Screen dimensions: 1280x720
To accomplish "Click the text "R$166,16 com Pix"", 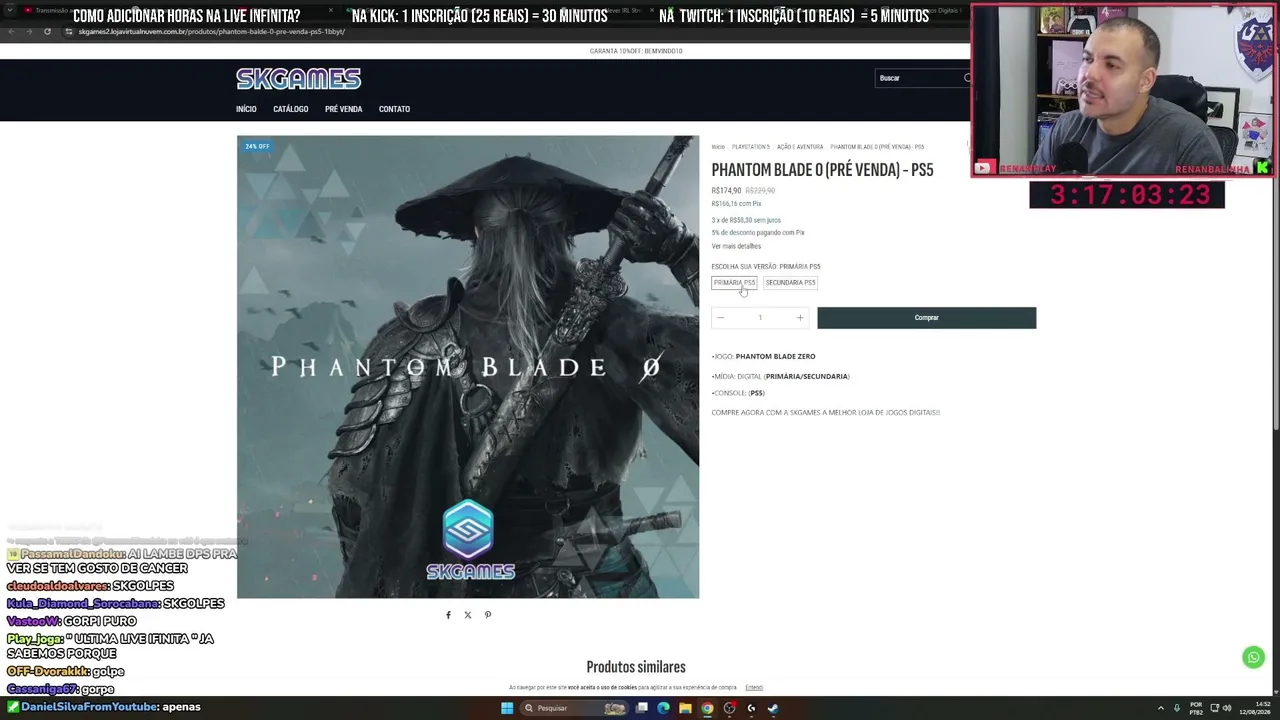I will pyautogui.click(x=736, y=204).
